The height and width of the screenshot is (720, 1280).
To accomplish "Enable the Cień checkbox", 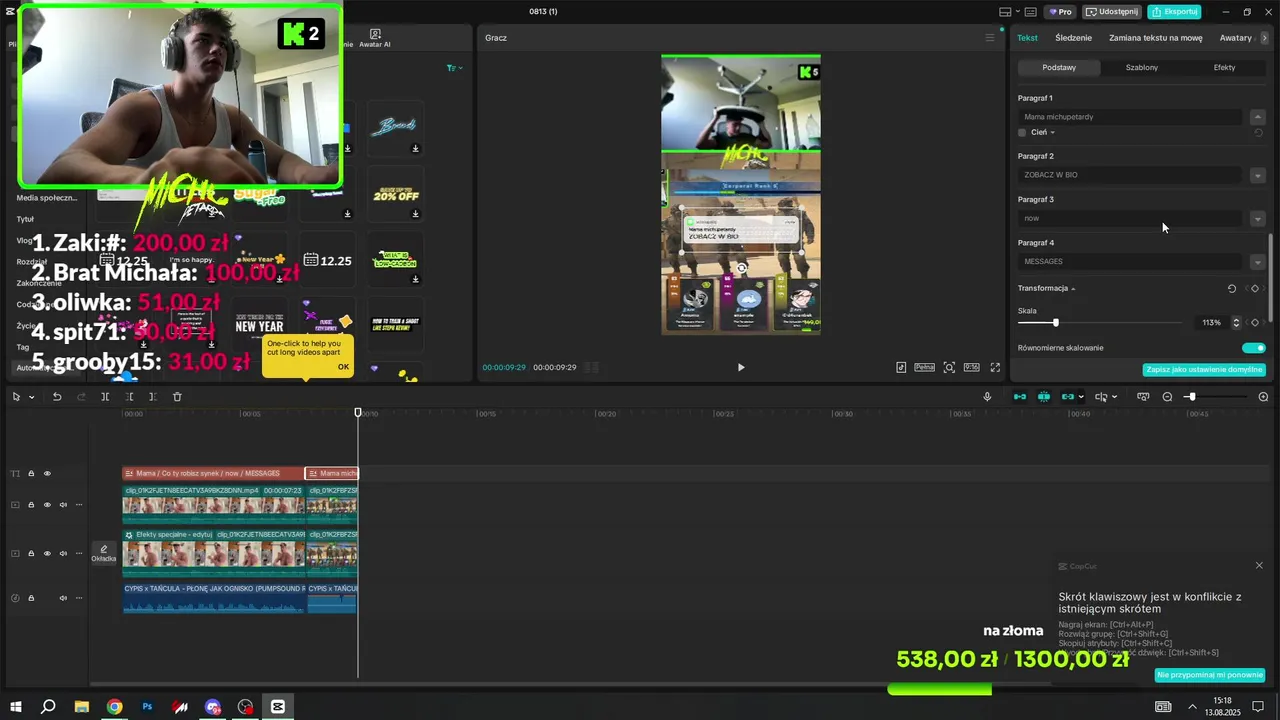I will [x=1022, y=132].
